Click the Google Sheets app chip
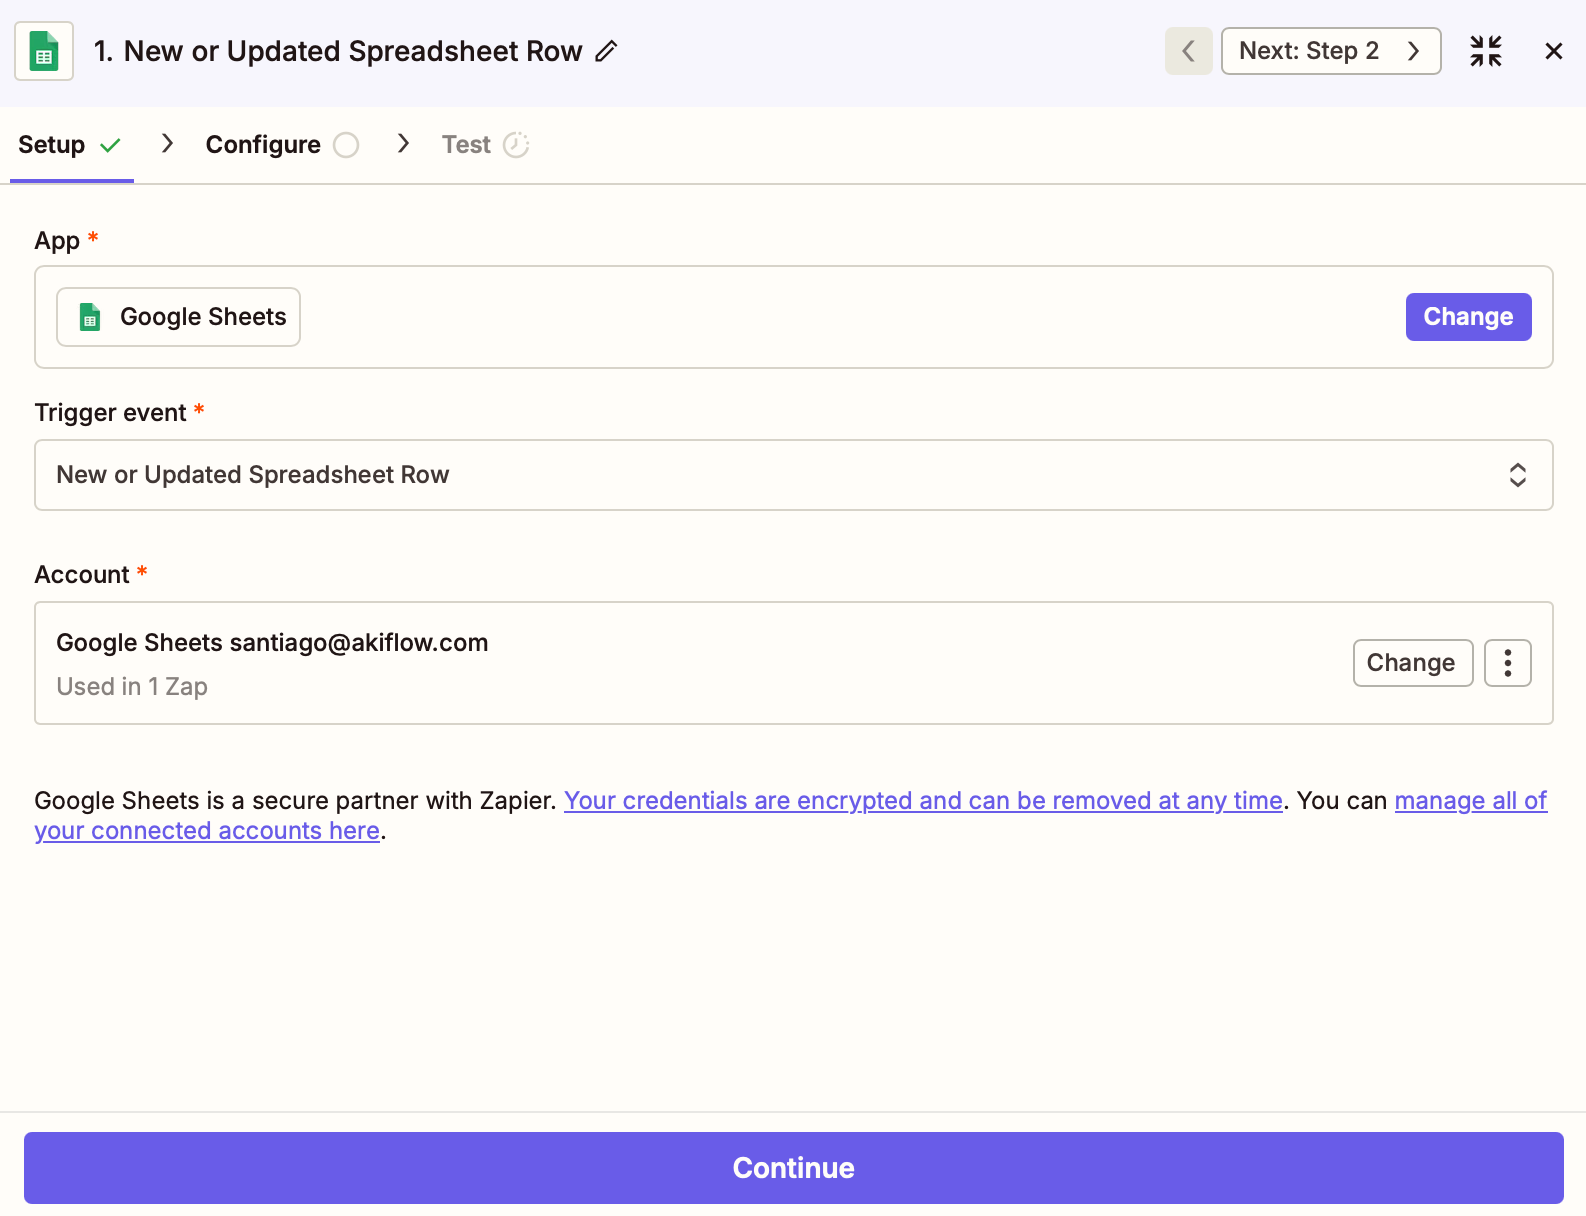 pos(178,317)
